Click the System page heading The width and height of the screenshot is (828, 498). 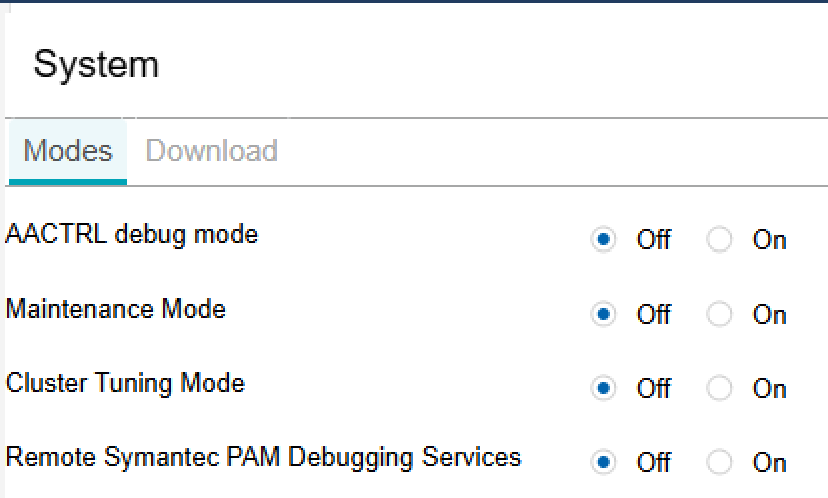(x=96, y=64)
